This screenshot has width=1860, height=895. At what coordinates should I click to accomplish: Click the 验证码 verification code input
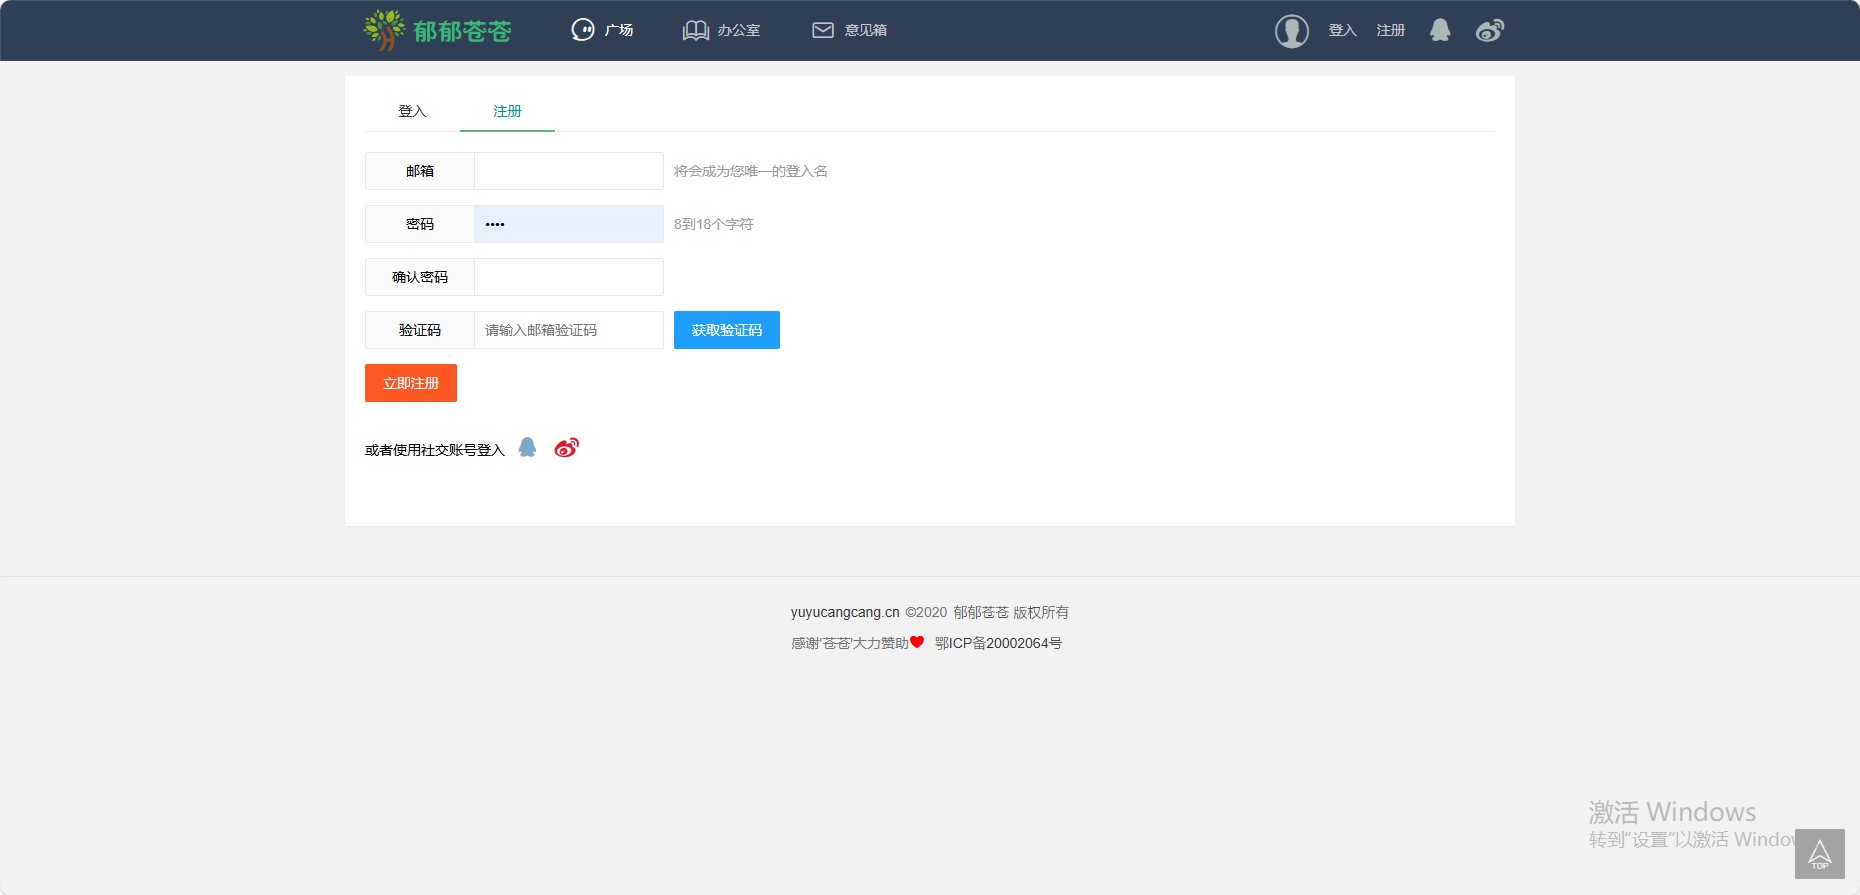(x=568, y=330)
